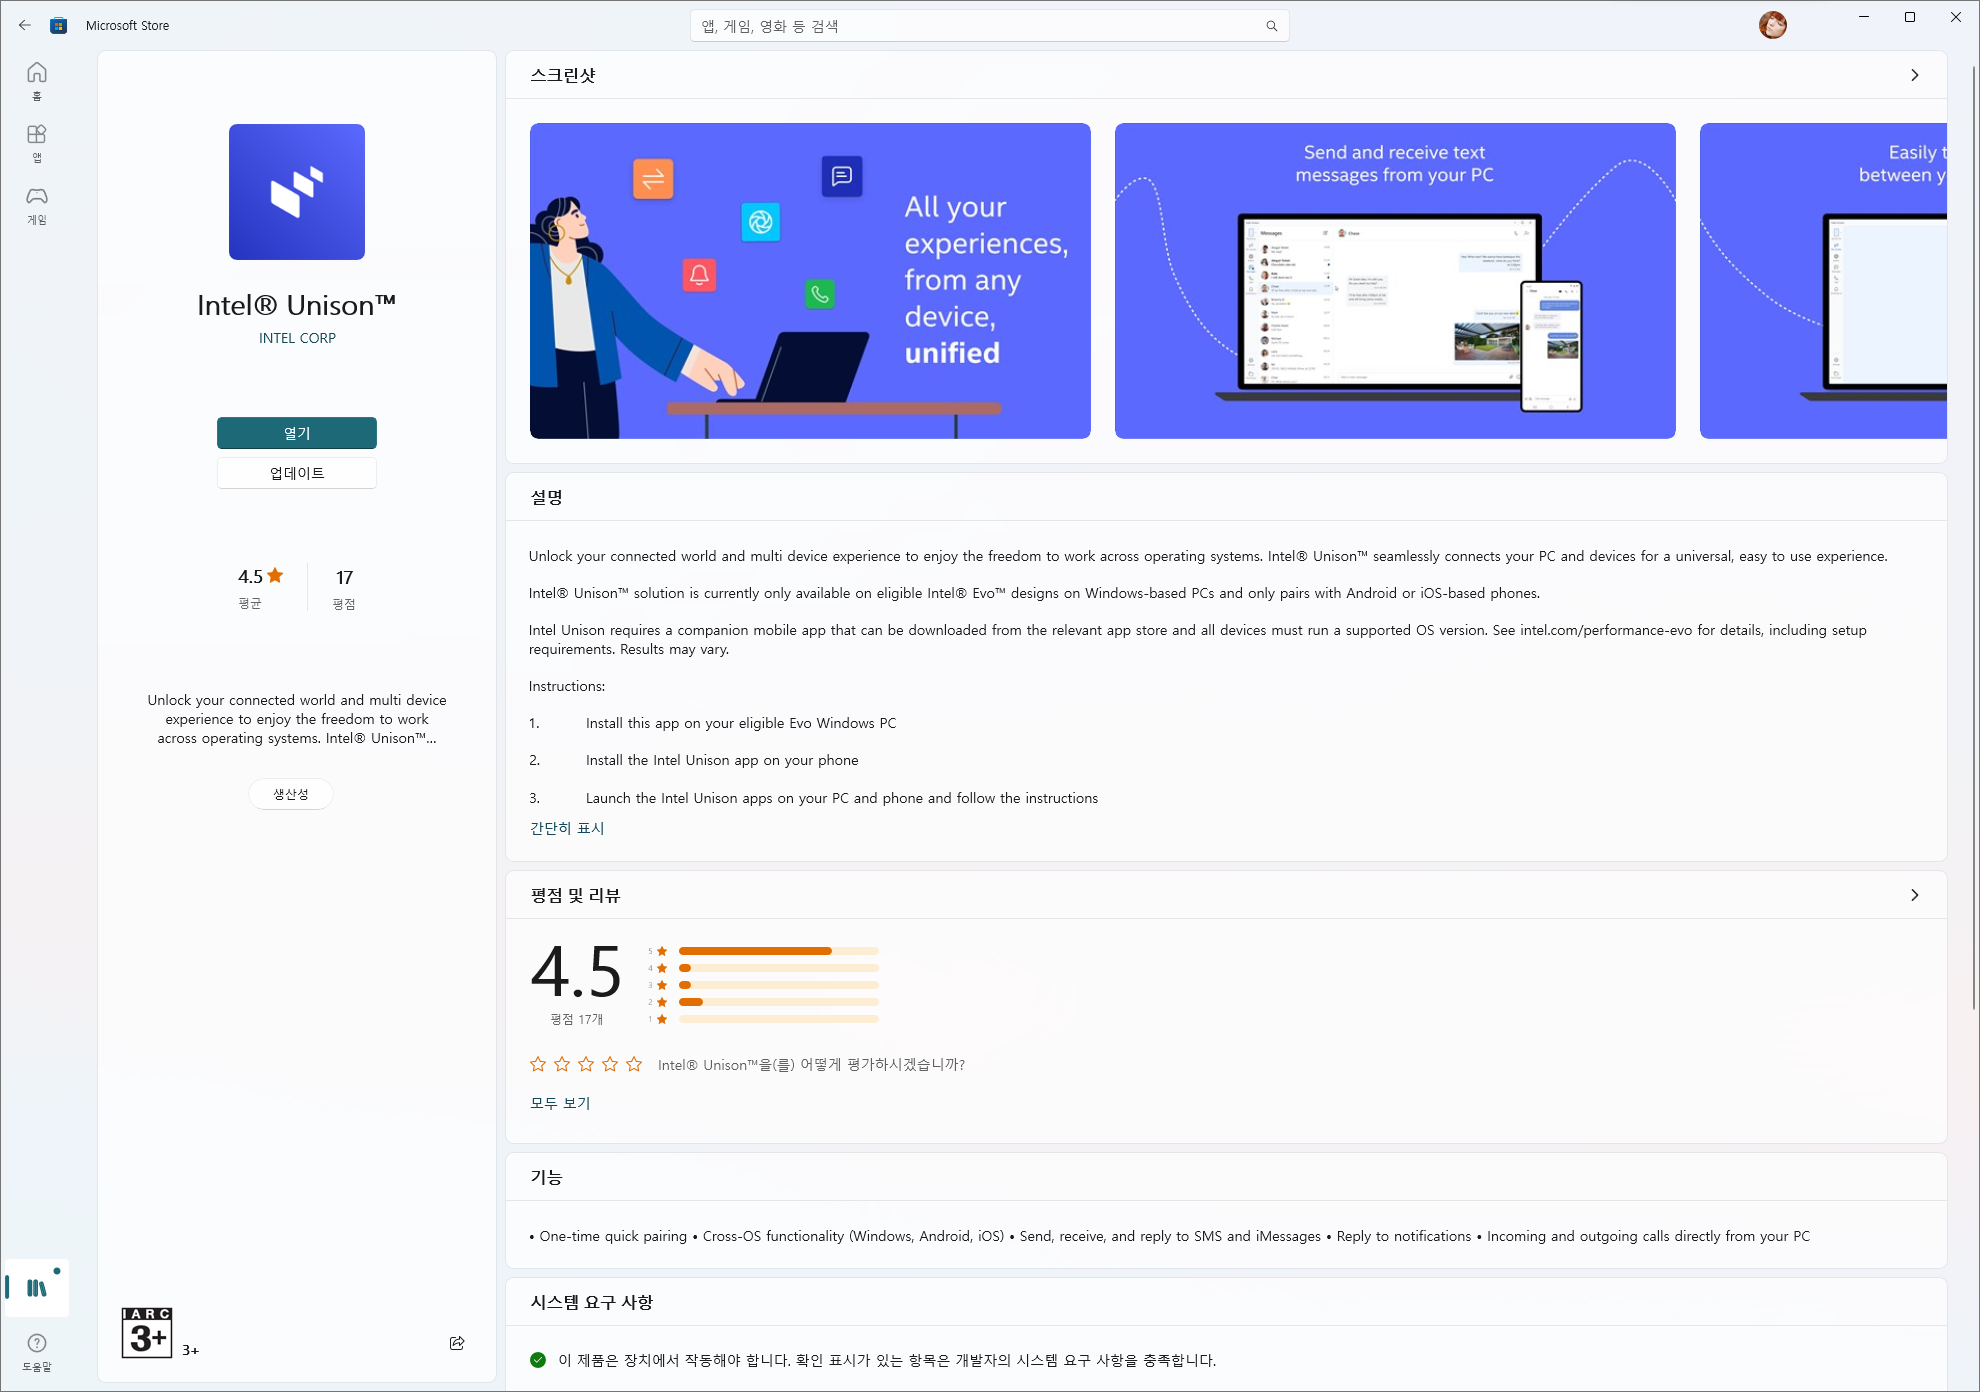1980x1392 pixels.
Task: Expand ratings and reviews chevron
Action: 1914,895
